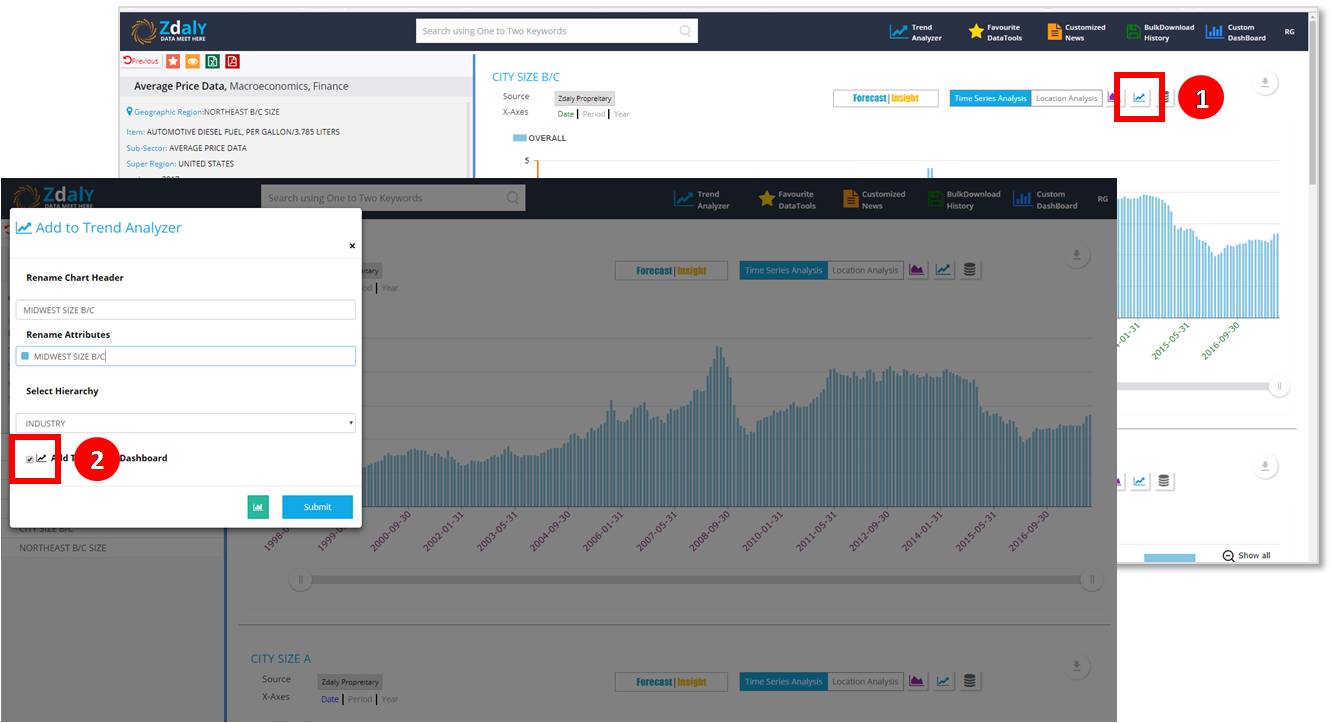Open the Select Hierarchy INDUSTRY dropdown

click(x=186, y=423)
